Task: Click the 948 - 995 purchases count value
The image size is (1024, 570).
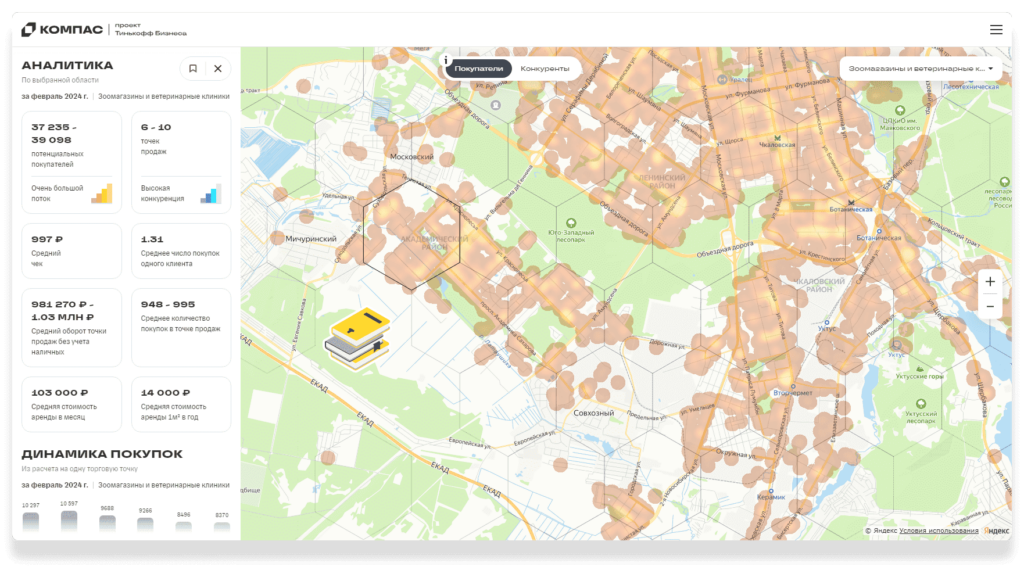Action: [168, 305]
